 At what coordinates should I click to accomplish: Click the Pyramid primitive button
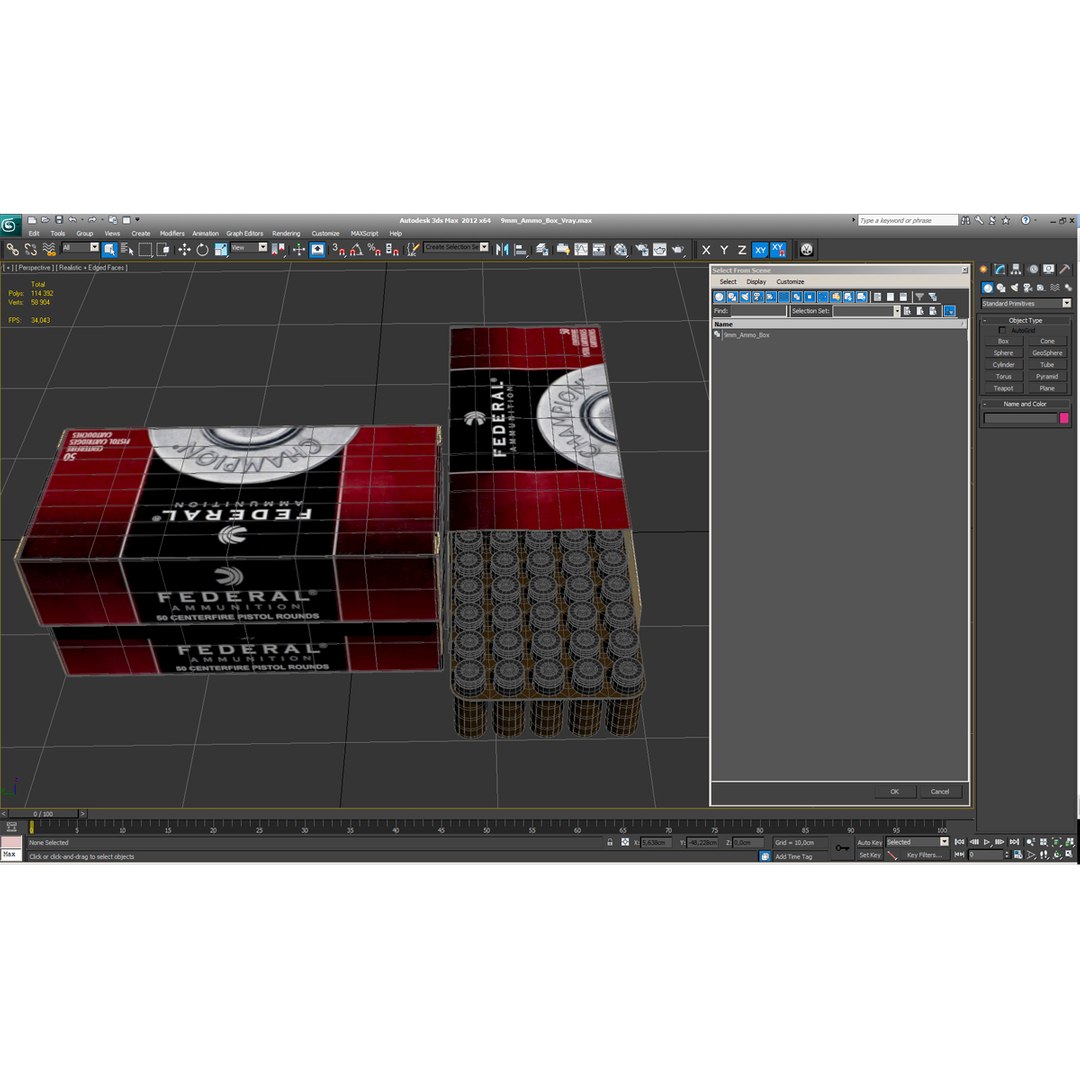[1047, 377]
